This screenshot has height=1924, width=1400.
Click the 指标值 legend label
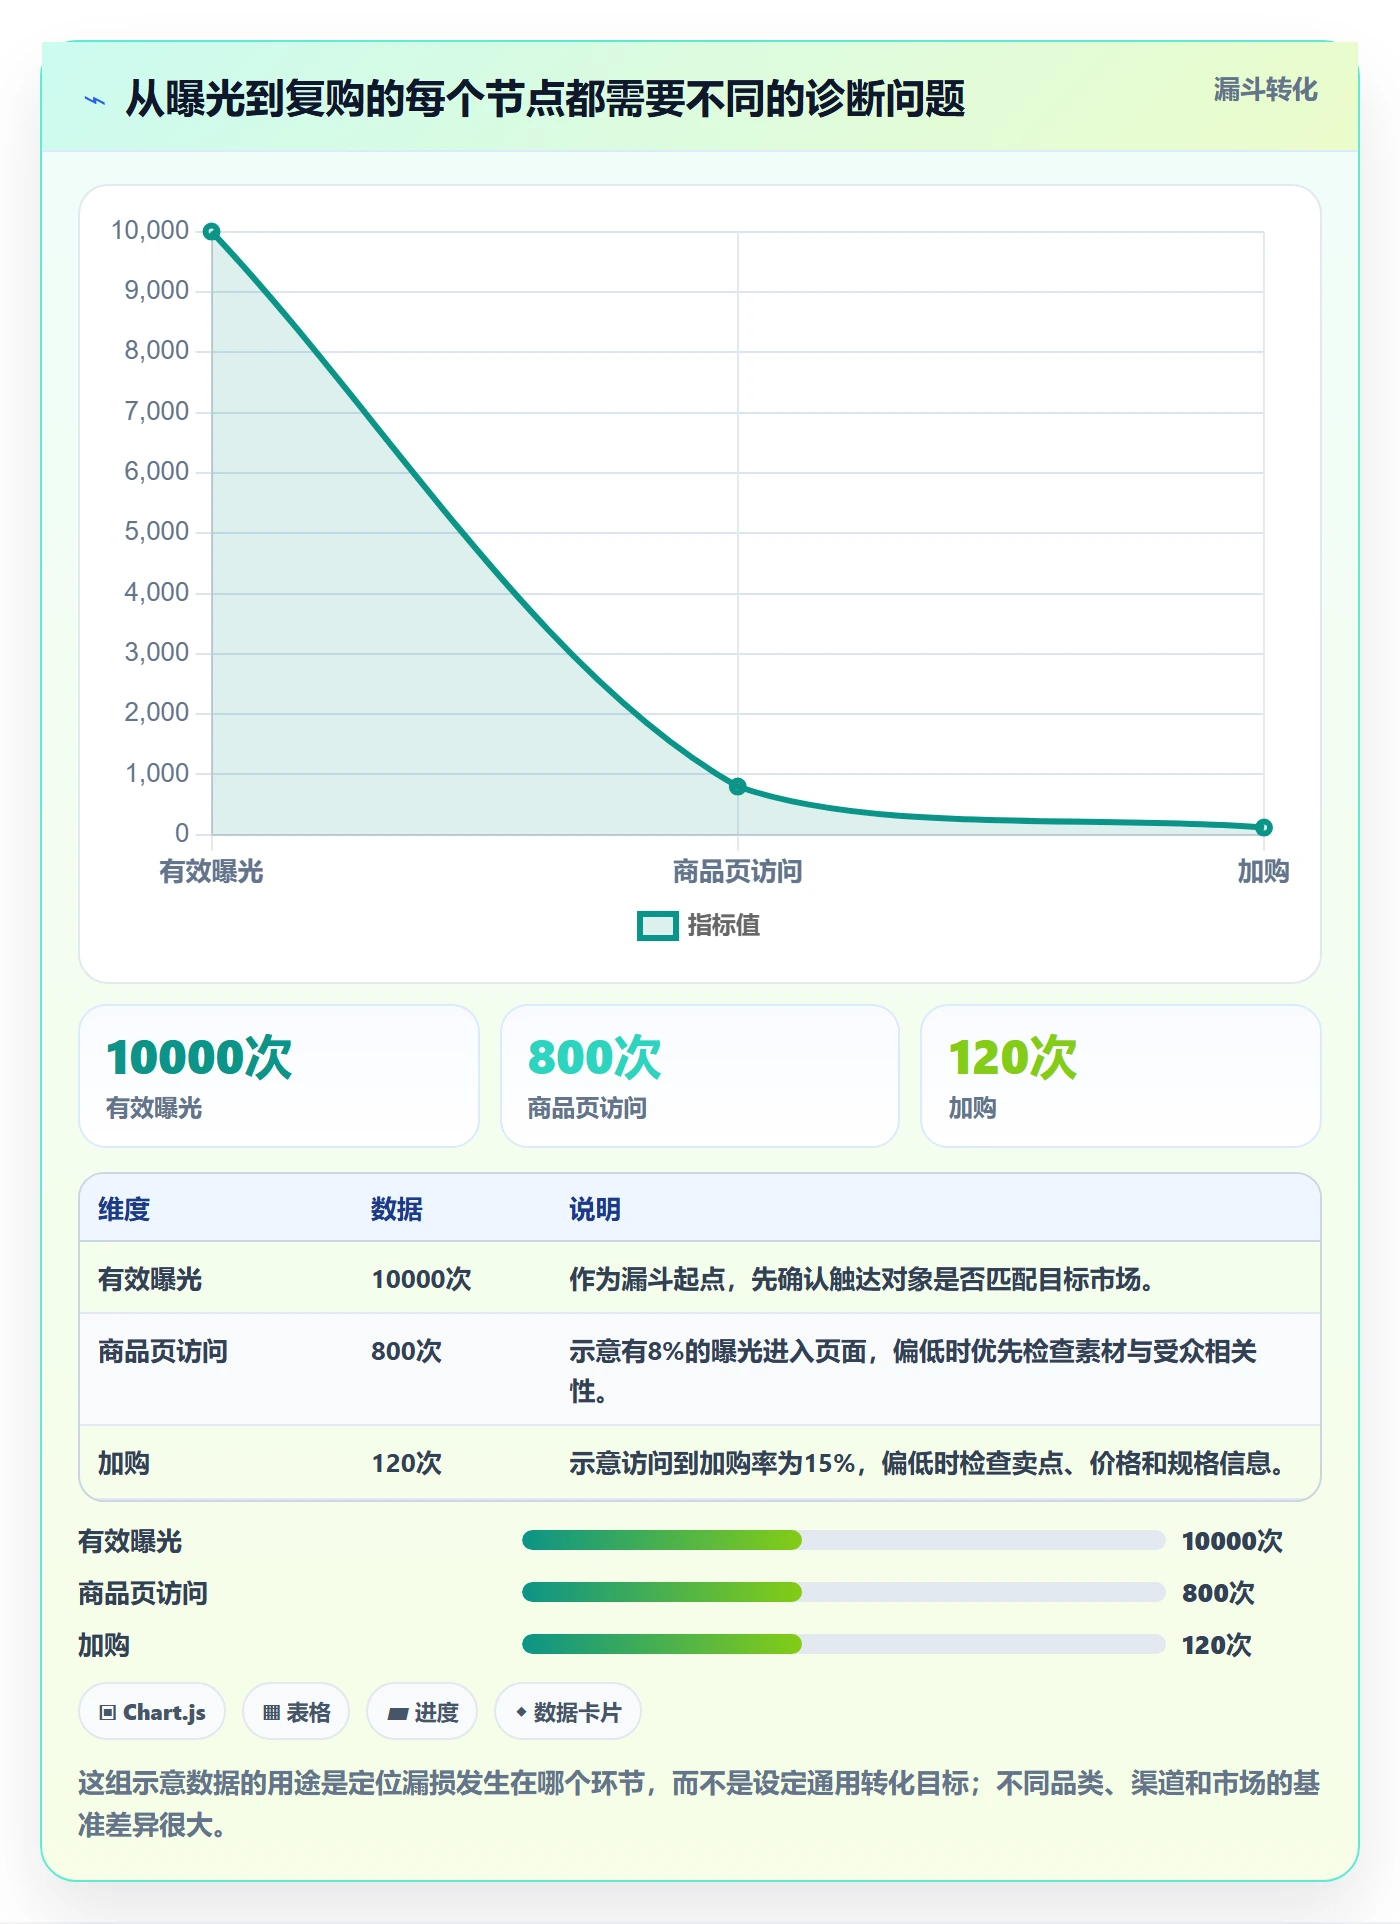724,926
